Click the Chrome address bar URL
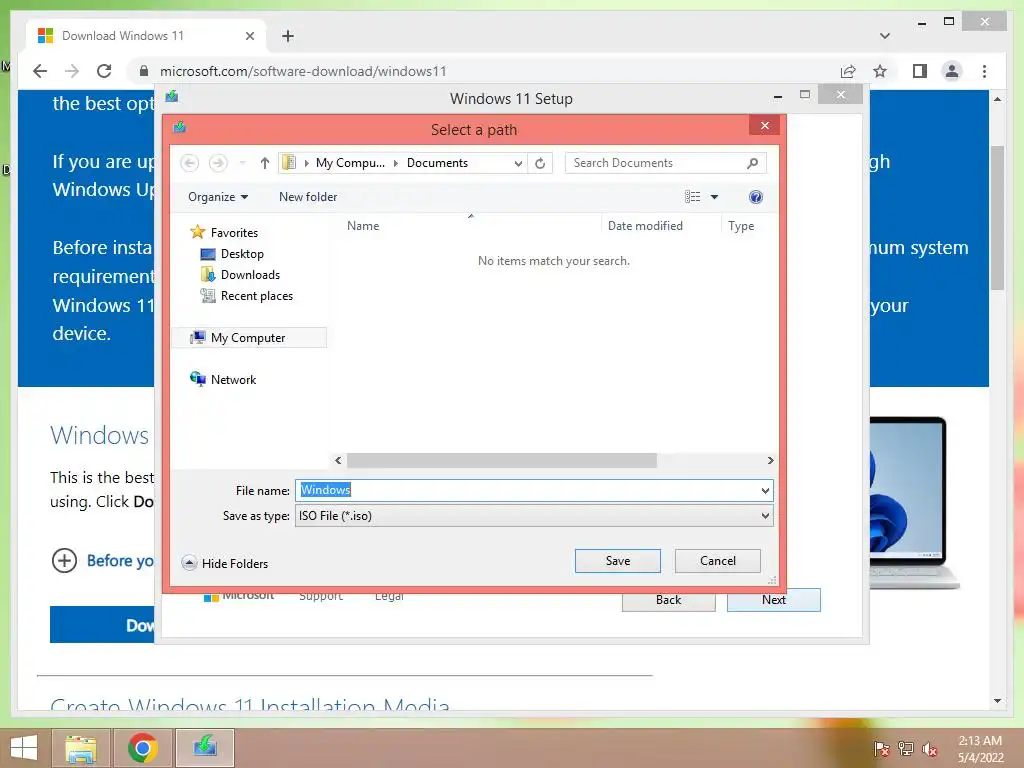The width and height of the screenshot is (1024, 768). [x=303, y=71]
